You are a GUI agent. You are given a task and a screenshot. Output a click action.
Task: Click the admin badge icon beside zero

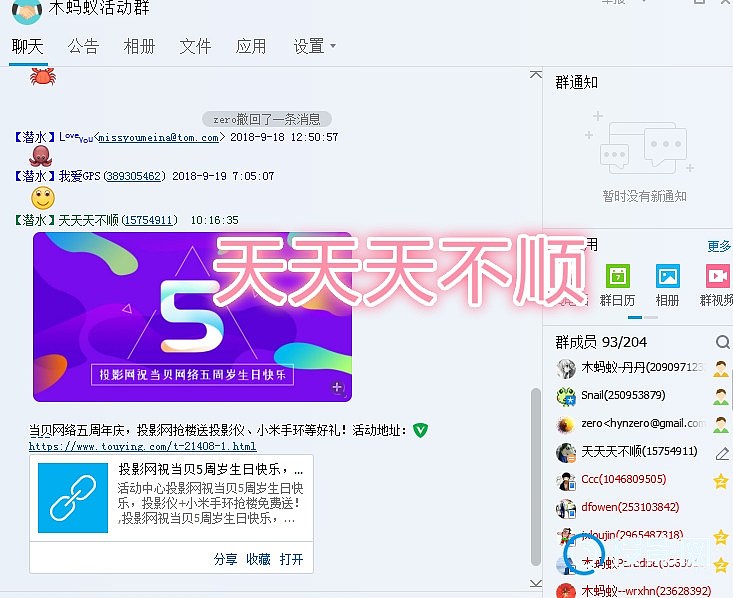pos(721,425)
